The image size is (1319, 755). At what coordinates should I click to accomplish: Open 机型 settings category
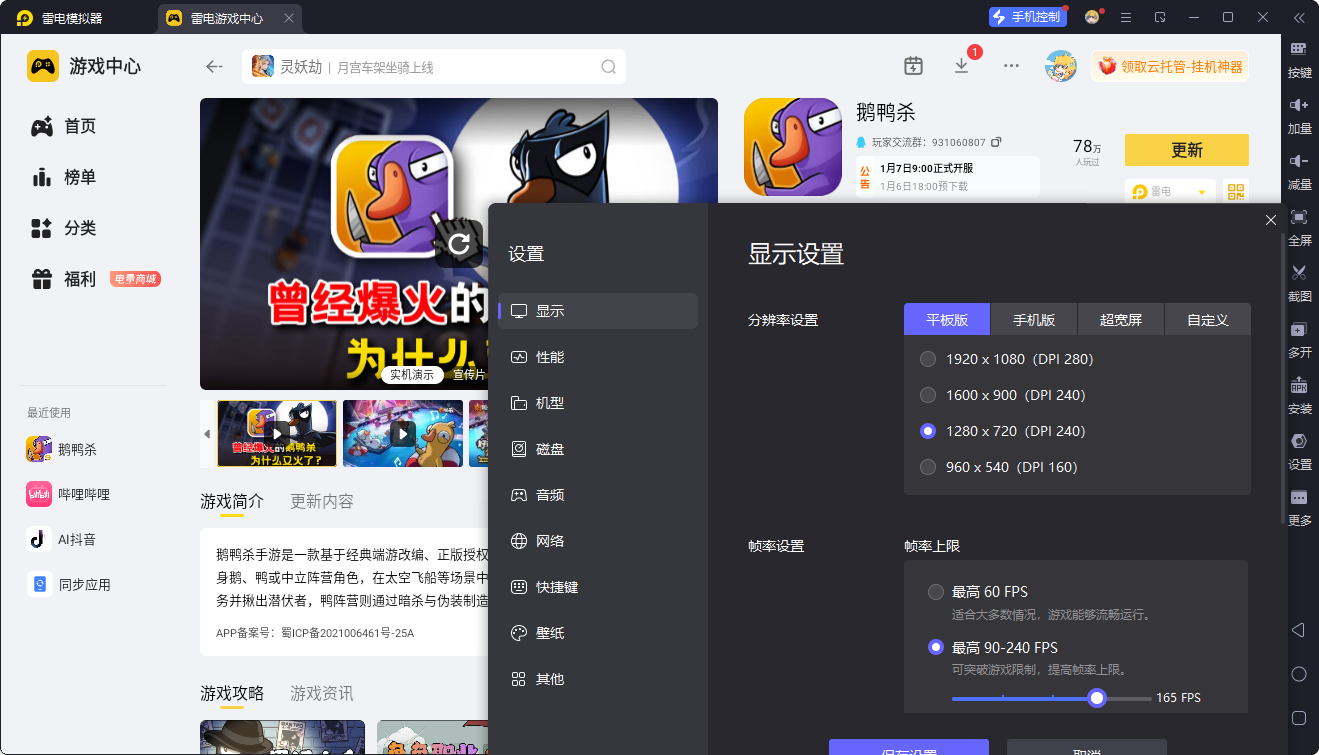(x=598, y=403)
